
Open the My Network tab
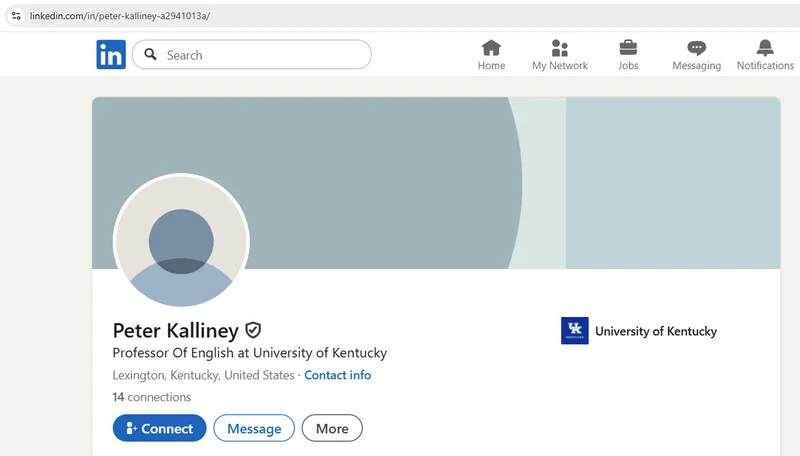click(560, 55)
